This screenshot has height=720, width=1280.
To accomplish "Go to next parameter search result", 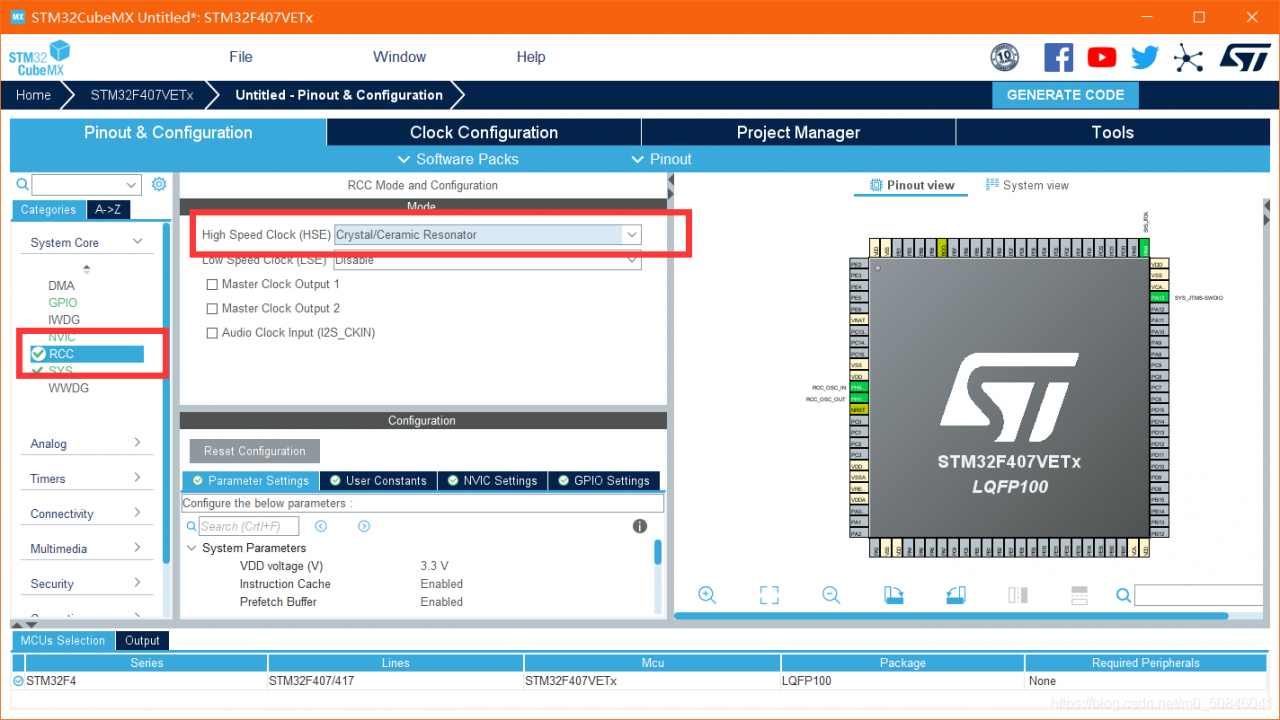I will (x=364, y=526).
